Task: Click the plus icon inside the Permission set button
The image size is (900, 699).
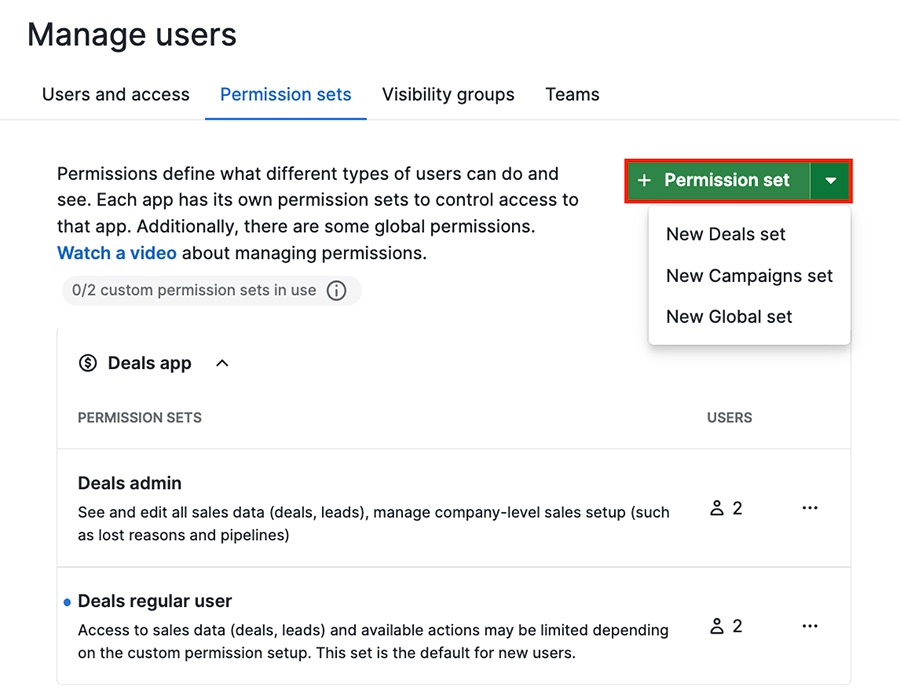Action: coord(645,180)
